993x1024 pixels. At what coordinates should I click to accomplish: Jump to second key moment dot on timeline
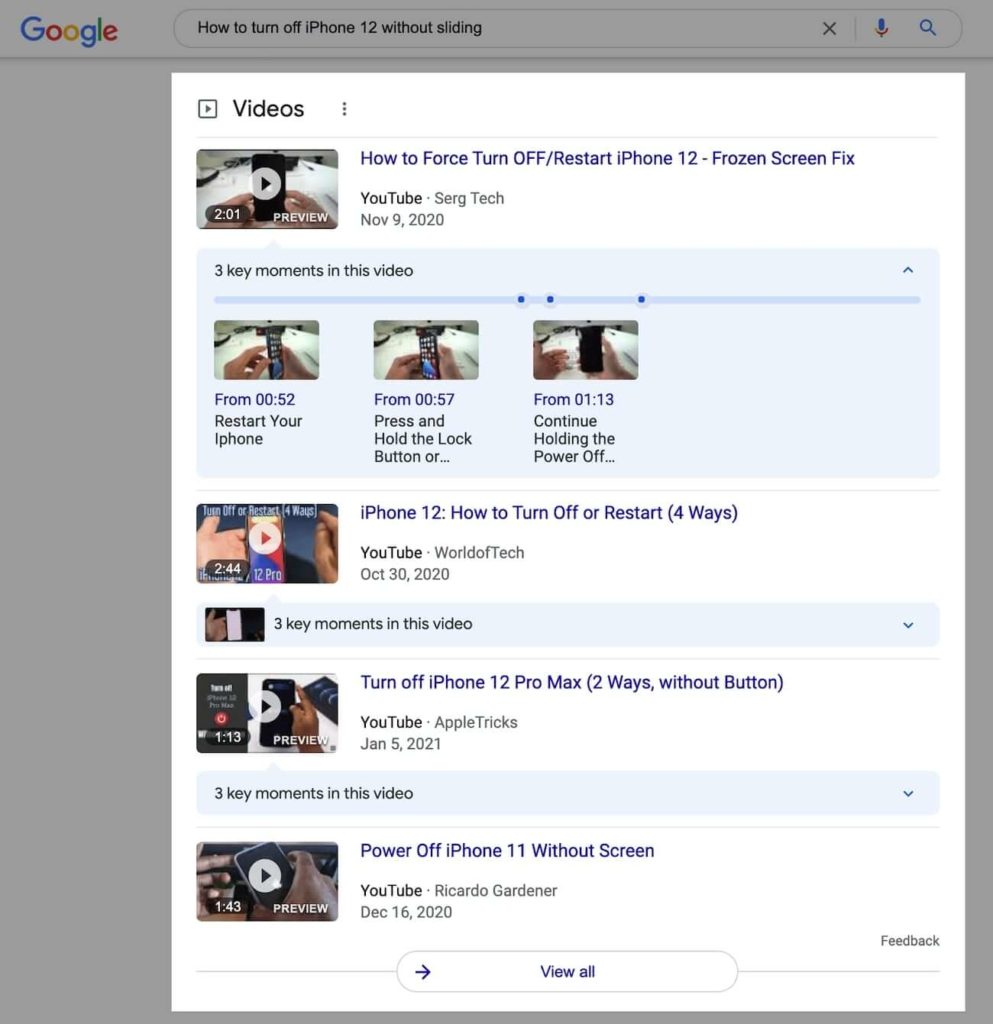pos(550,300)
